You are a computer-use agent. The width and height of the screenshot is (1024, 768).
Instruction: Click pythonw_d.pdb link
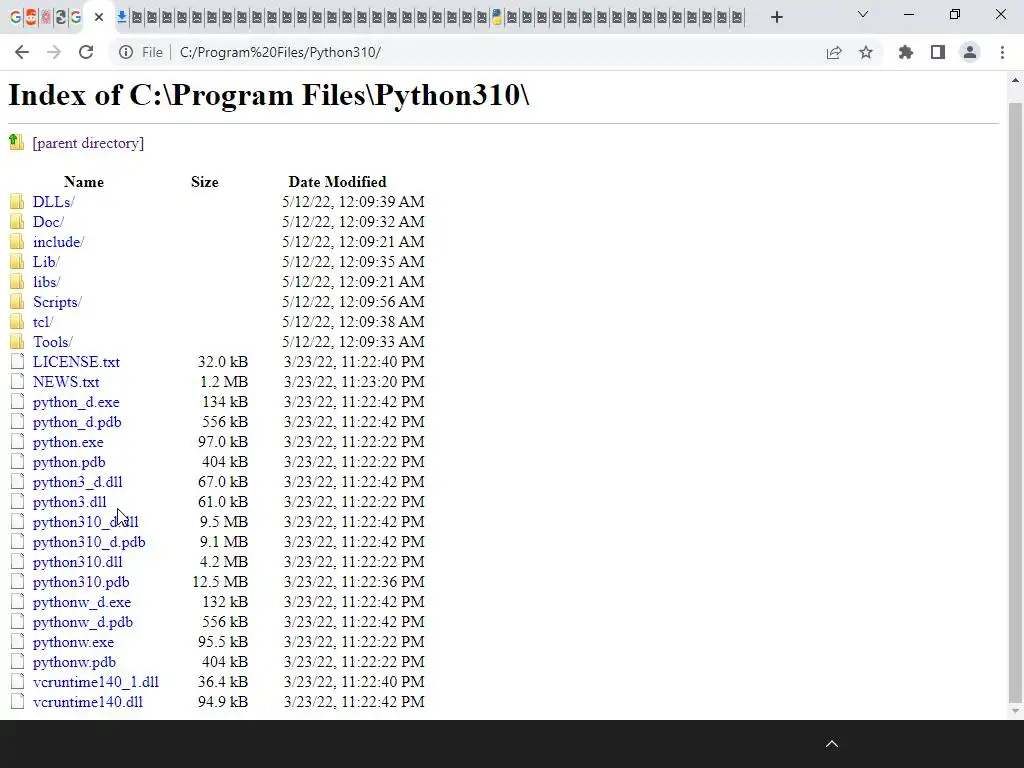pos(83,622)
